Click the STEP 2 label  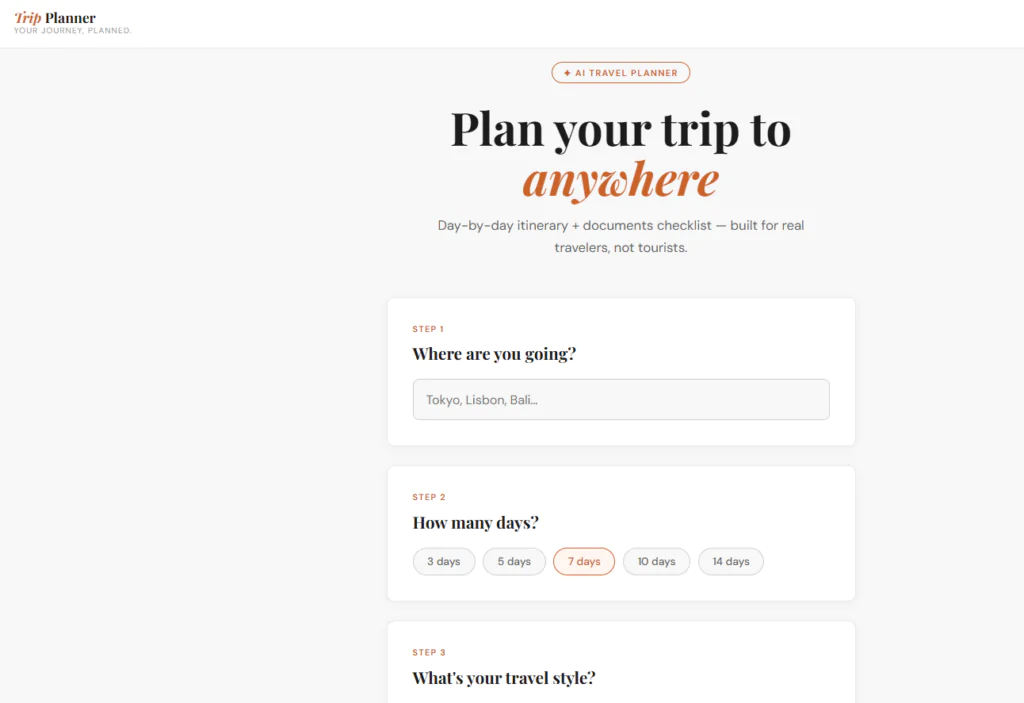click(429, 497)
